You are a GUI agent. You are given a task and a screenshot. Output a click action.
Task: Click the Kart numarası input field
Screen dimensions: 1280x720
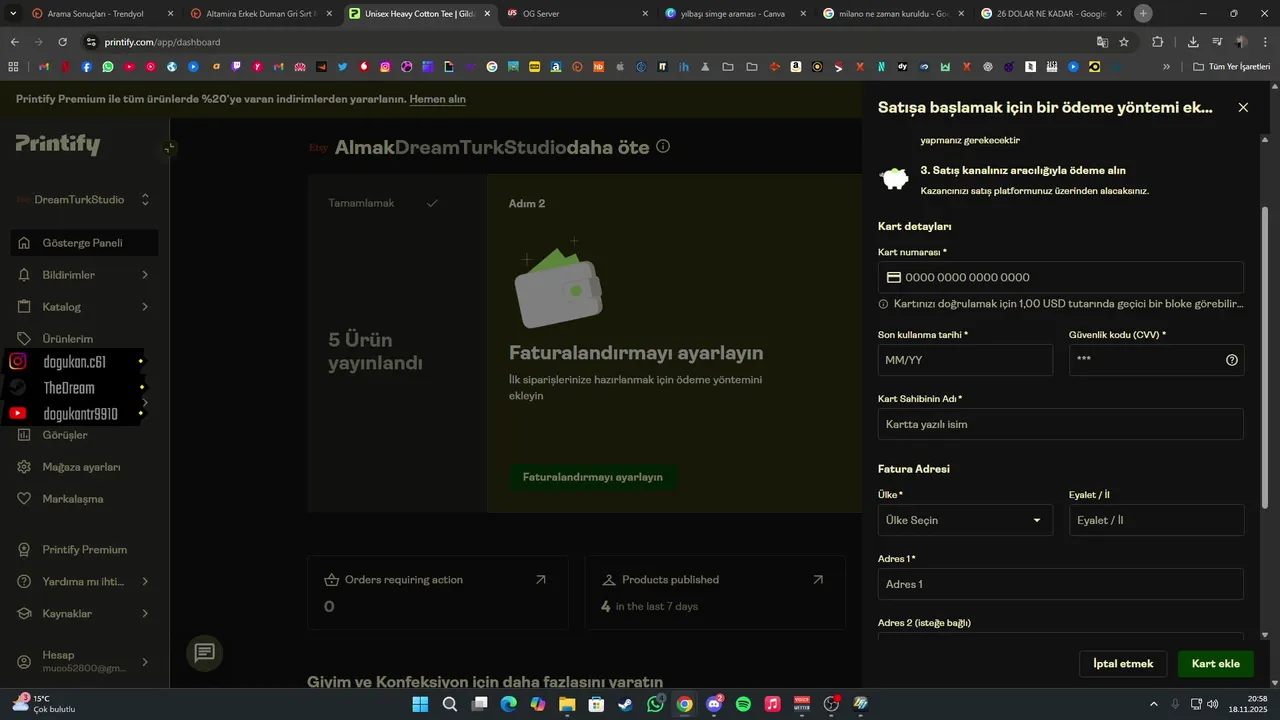pyautogui.click(x=1060, y=277)
